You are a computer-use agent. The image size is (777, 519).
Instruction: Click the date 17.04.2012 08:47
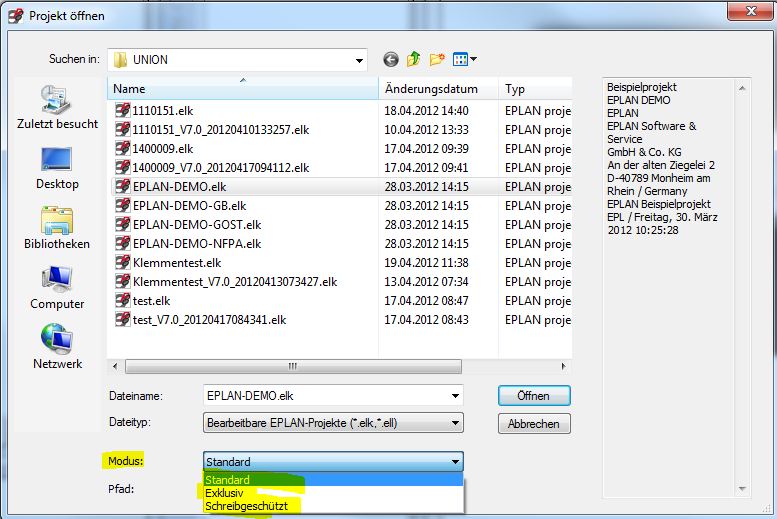pos(426,300)
